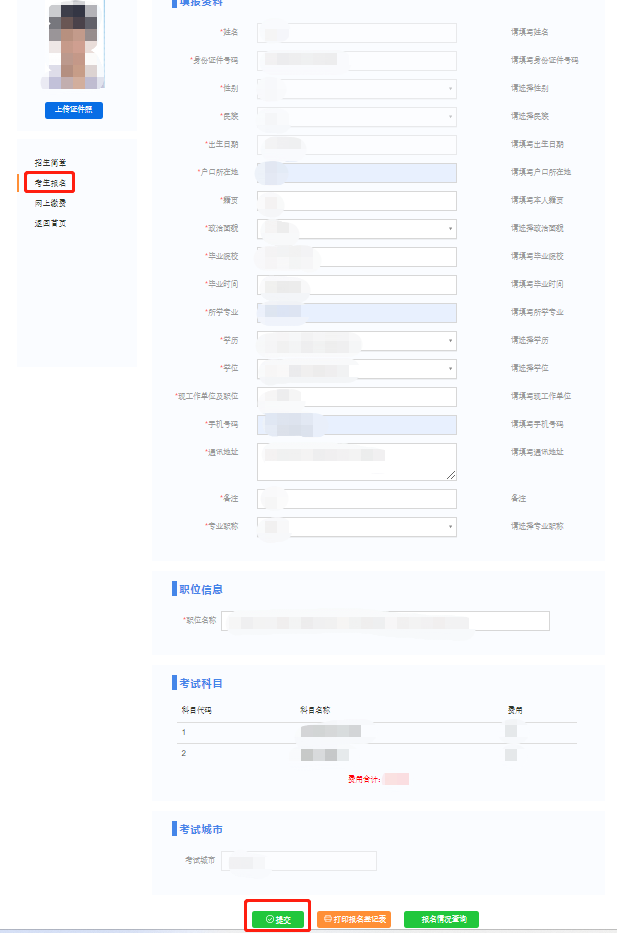
Task: Click the 考试城市 input field
Action: 300,861
